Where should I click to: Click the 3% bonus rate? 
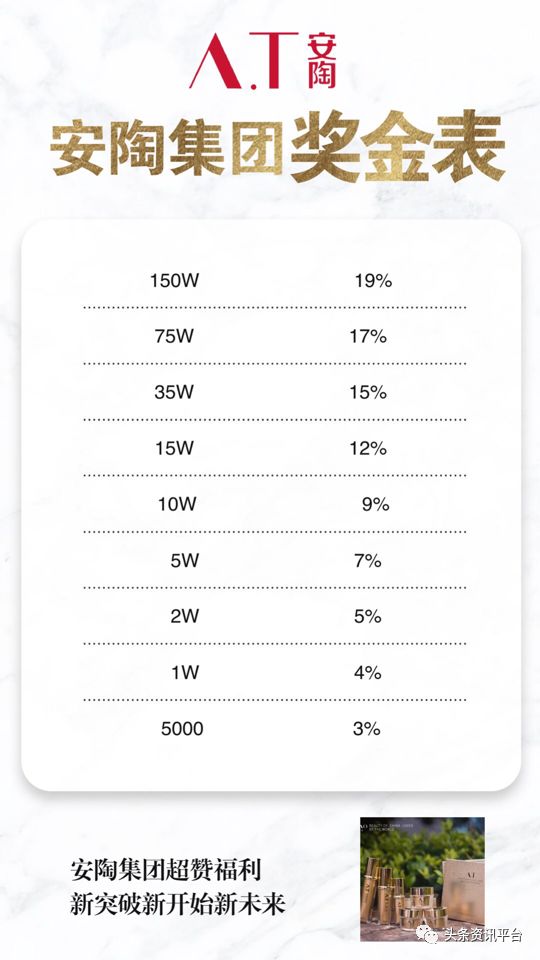click(x=367, y=729)
